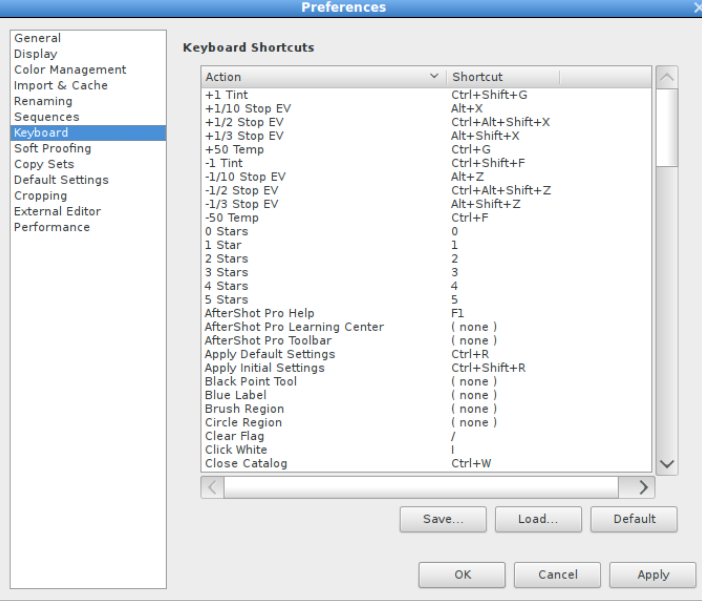Open the General preferences category
Image resolution: width=702 pixels, height=601 pixels.
click(x=88, y=39)
